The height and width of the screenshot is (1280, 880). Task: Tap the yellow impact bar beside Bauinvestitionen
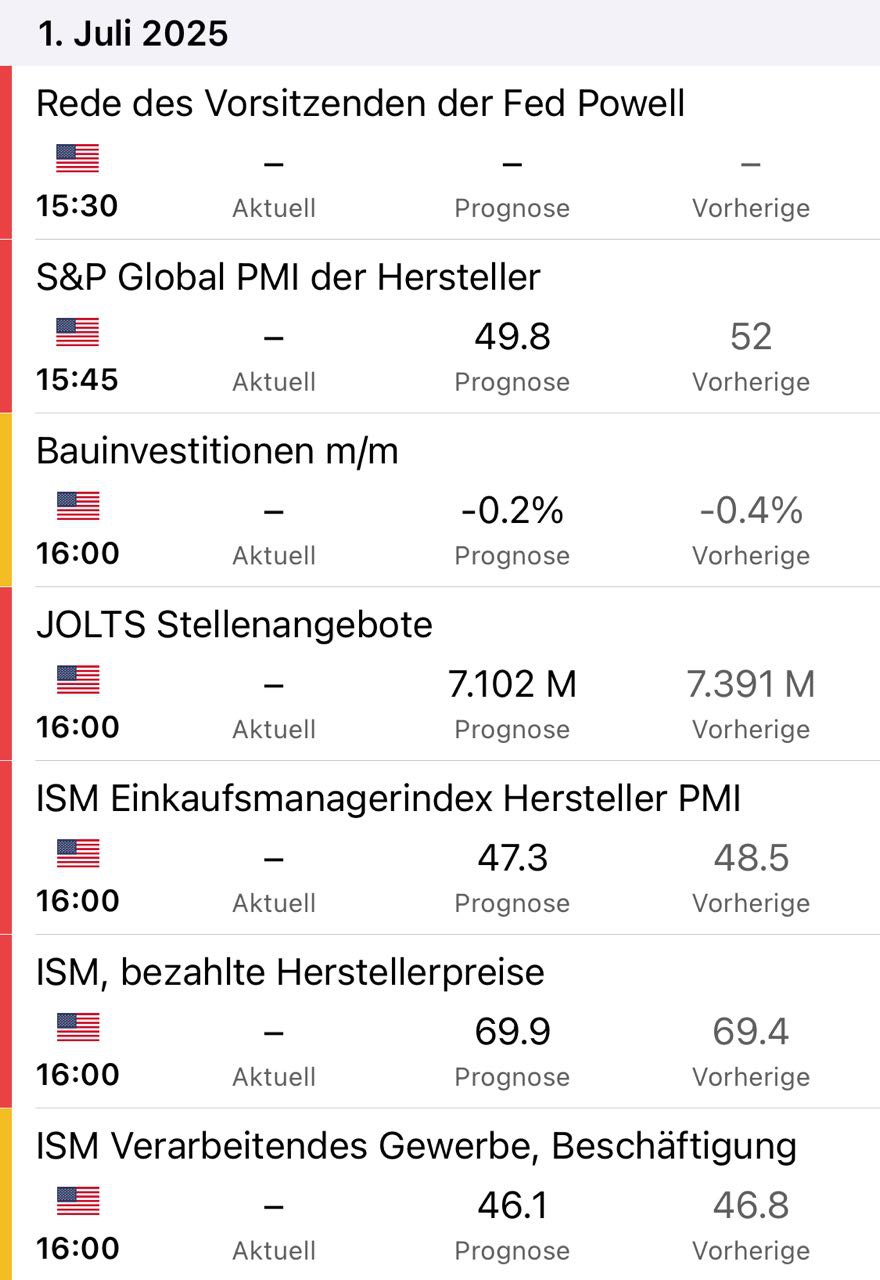(x=5, y=499)
